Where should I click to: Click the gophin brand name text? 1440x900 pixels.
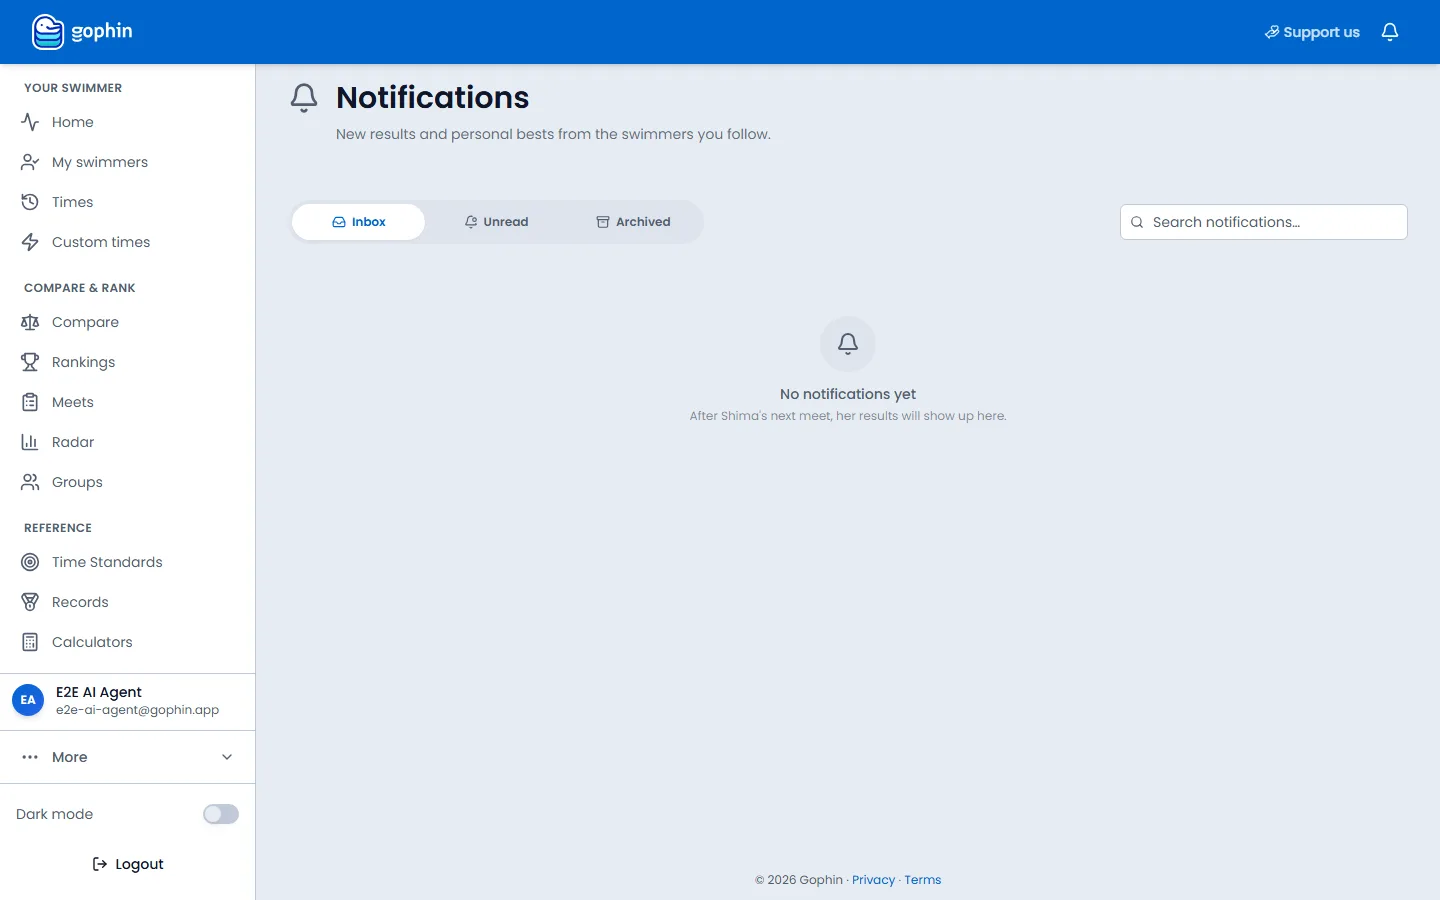pos(102,31)
